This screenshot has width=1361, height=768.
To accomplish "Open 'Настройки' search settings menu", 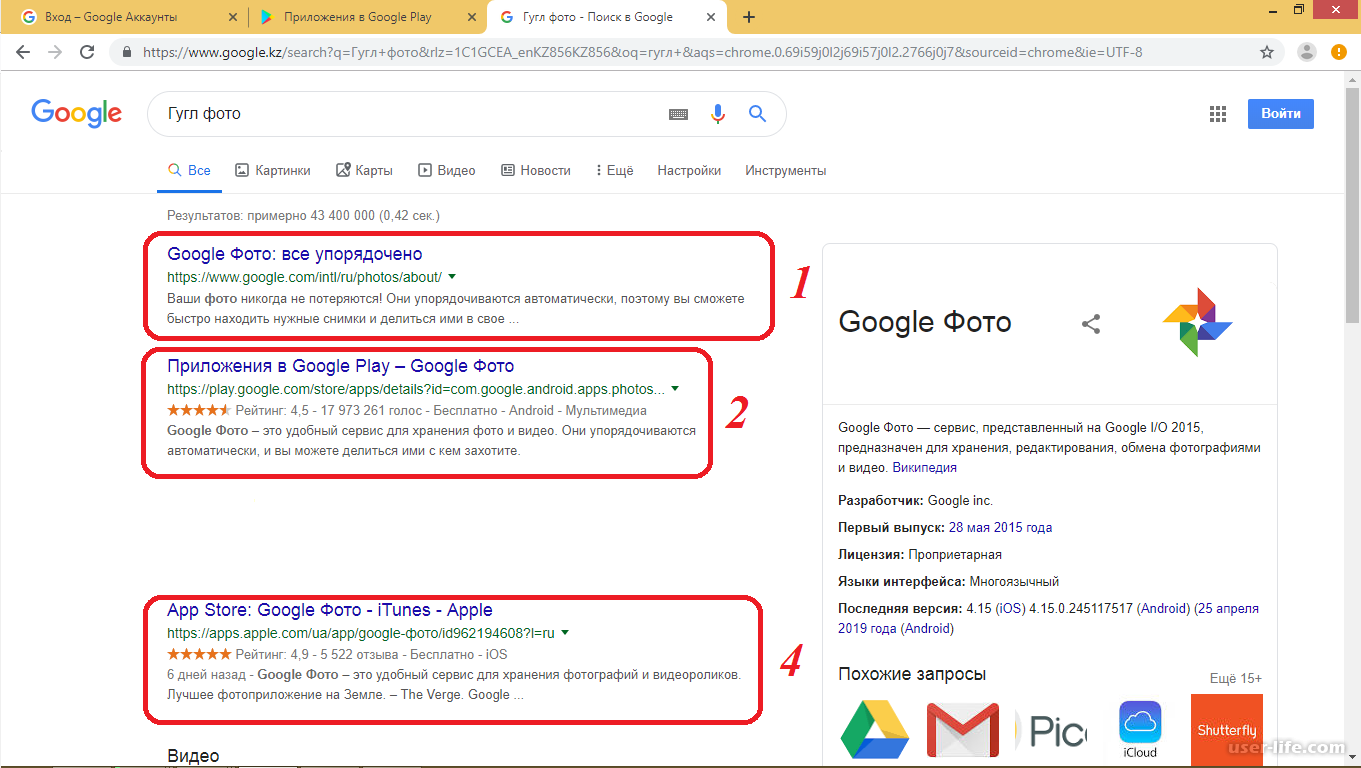I will [689, 171].
